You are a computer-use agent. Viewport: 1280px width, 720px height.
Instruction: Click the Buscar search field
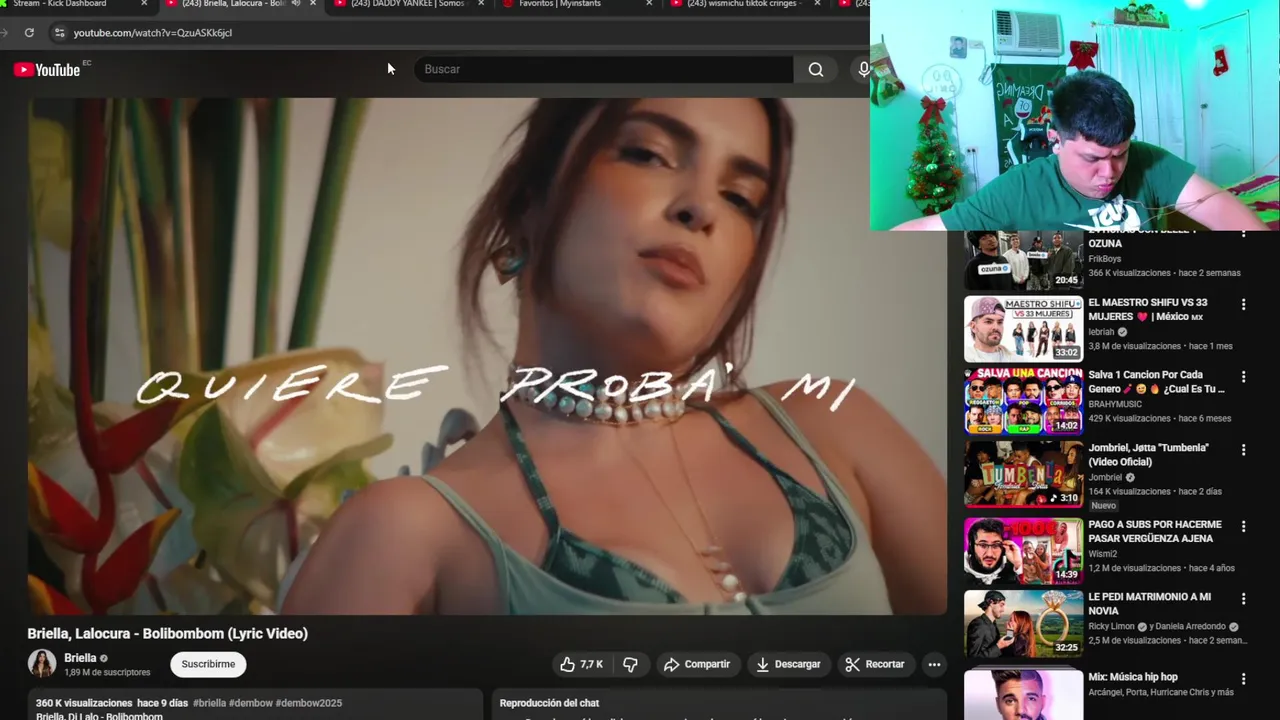pyautogui.click(x=603, y=69)
